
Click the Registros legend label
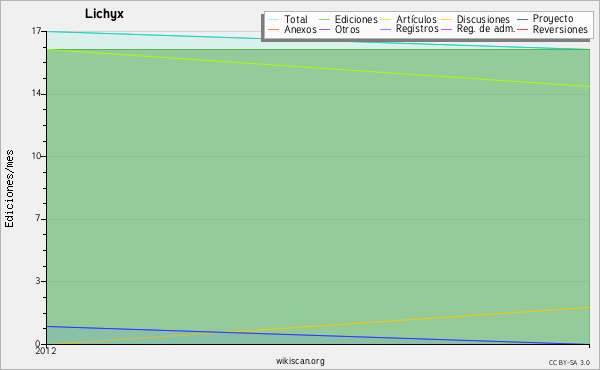coord(417,29)
